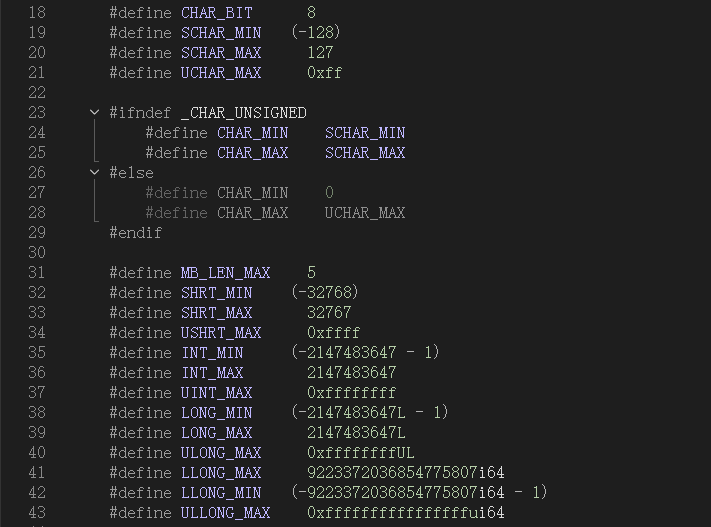Screen dimensions: 711x527
Task: Click the UCHAR_MAX macro name on line 21
Action: coord(221,73)
